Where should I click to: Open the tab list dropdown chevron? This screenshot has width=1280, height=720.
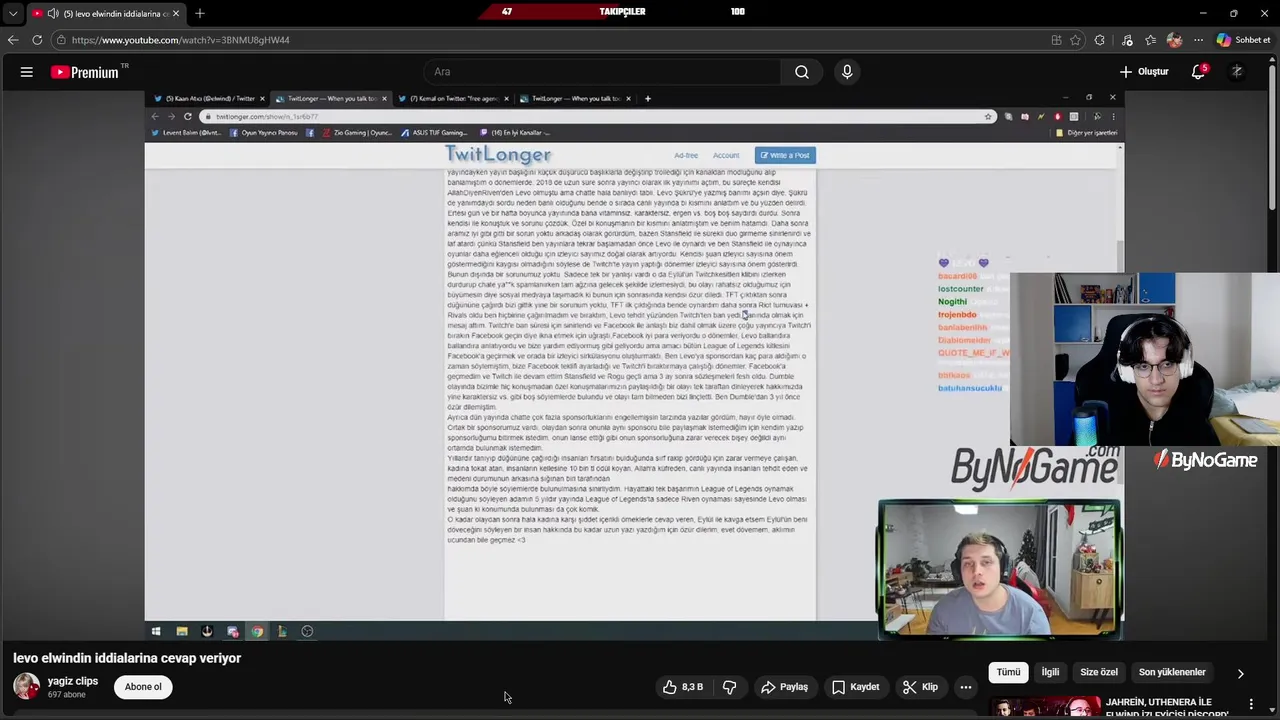click(13, 14)
